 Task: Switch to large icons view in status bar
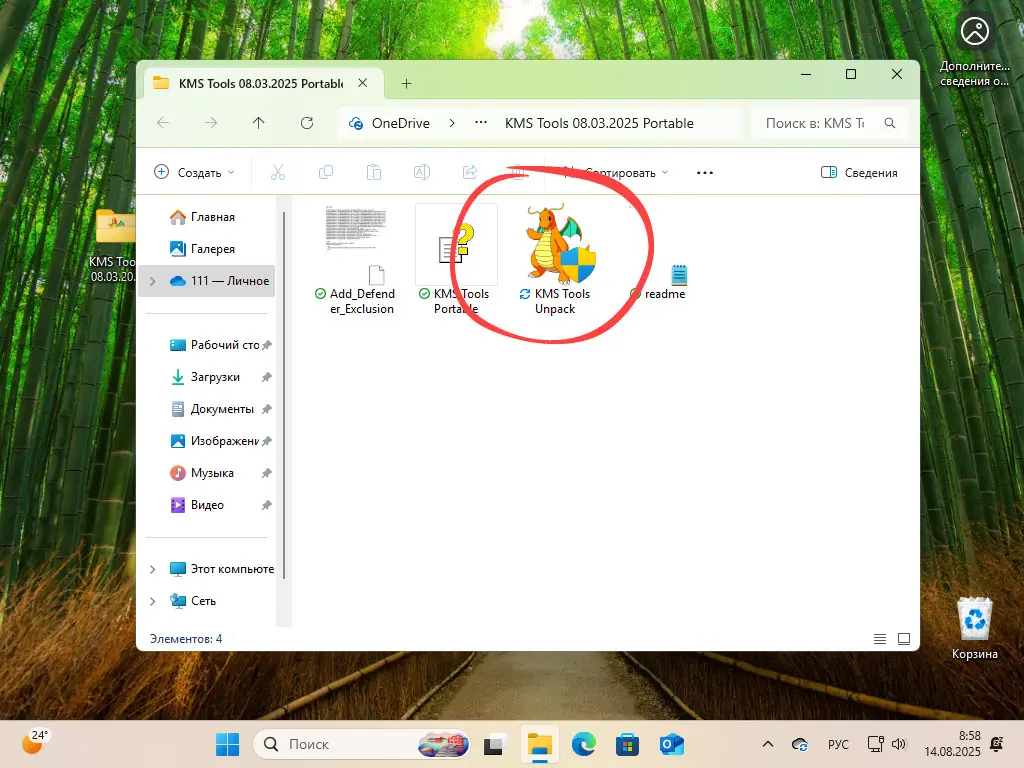click(904, 638)
